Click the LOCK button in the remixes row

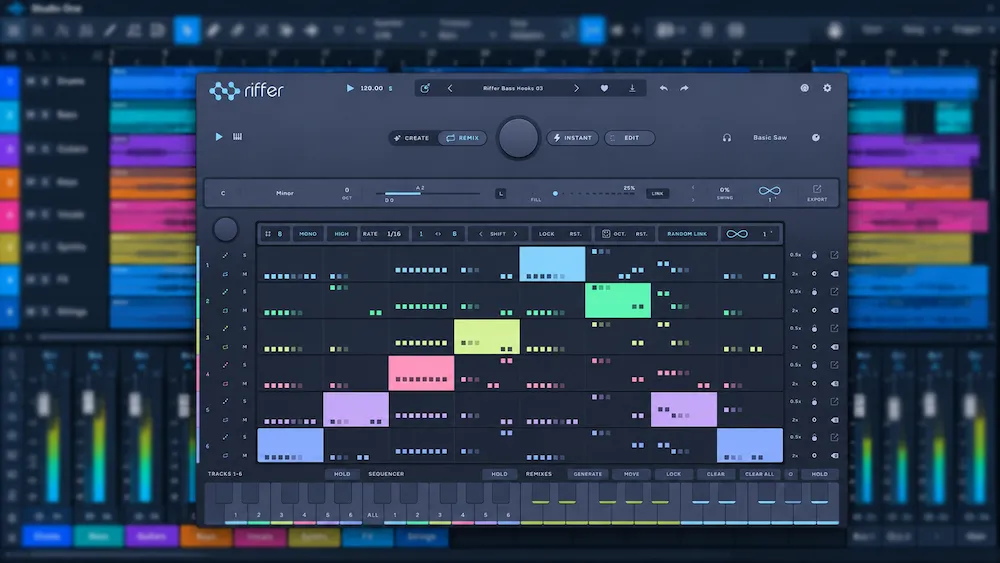click(x=673, y=474)
